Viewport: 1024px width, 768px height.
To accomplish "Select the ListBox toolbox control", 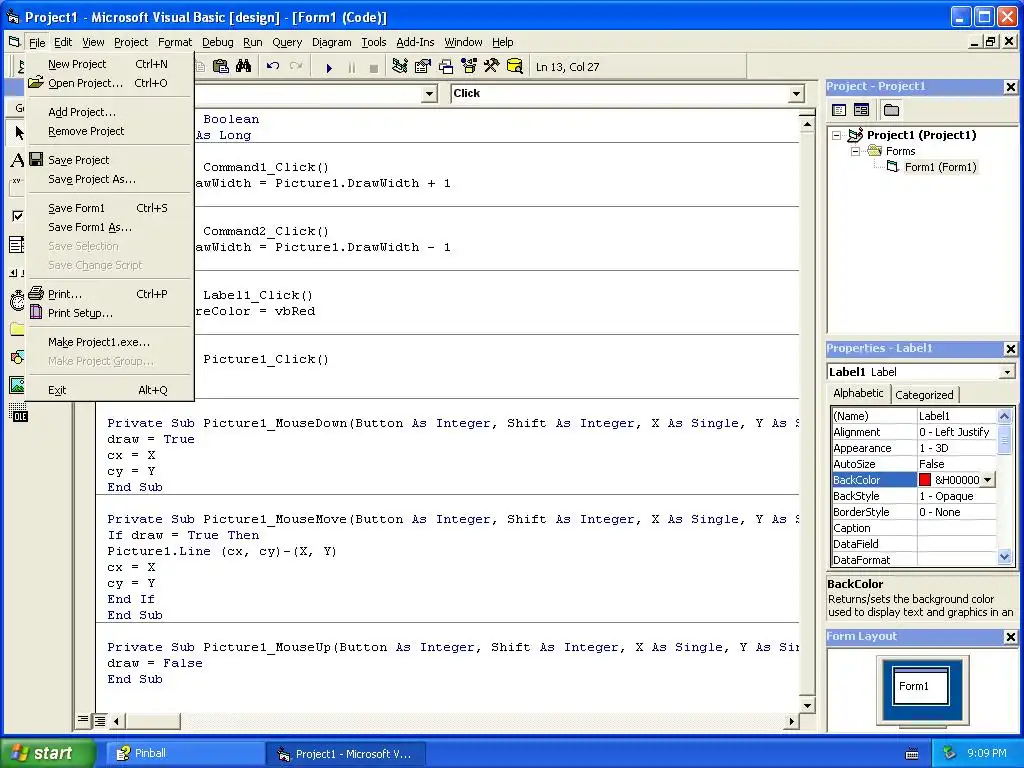I will [x=17, y=245].
